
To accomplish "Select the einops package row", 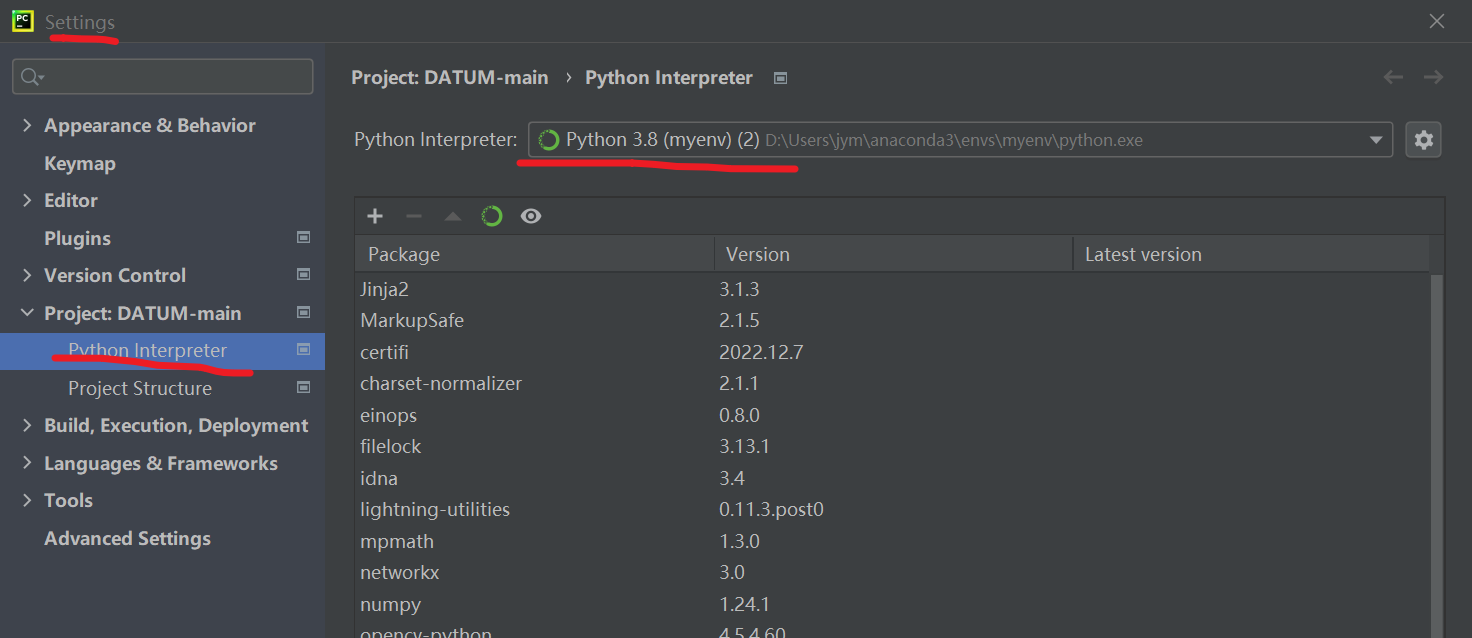I will pos(892,415).
